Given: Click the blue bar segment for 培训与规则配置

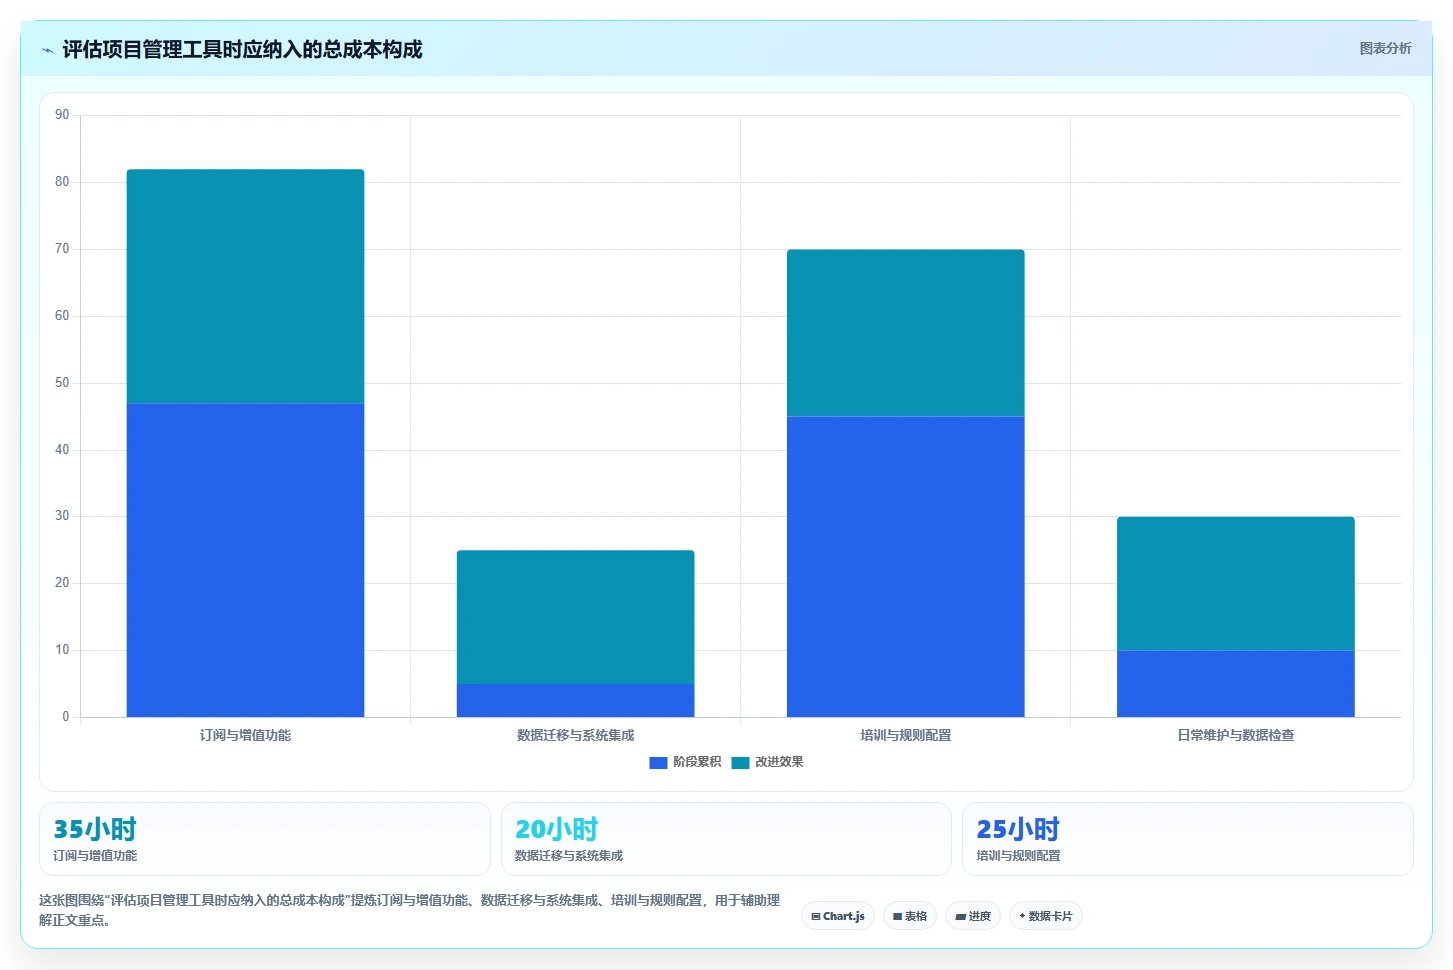Looking at the screenshot, I should point(906,566).
